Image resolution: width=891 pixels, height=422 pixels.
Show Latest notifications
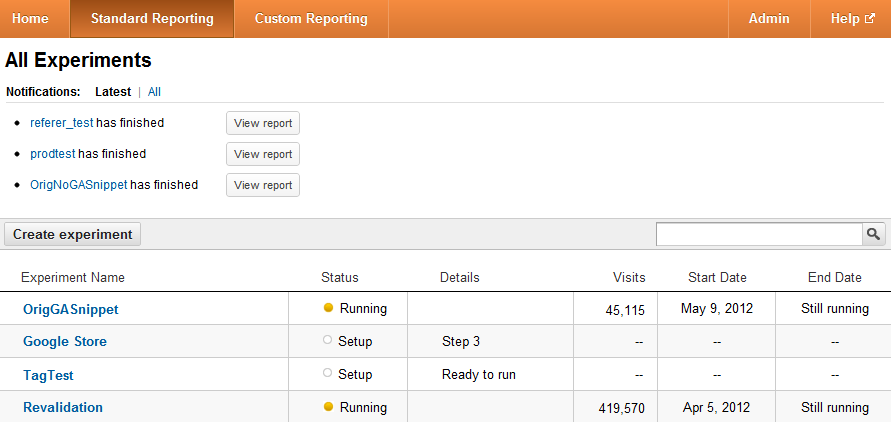tap(113, 92)
